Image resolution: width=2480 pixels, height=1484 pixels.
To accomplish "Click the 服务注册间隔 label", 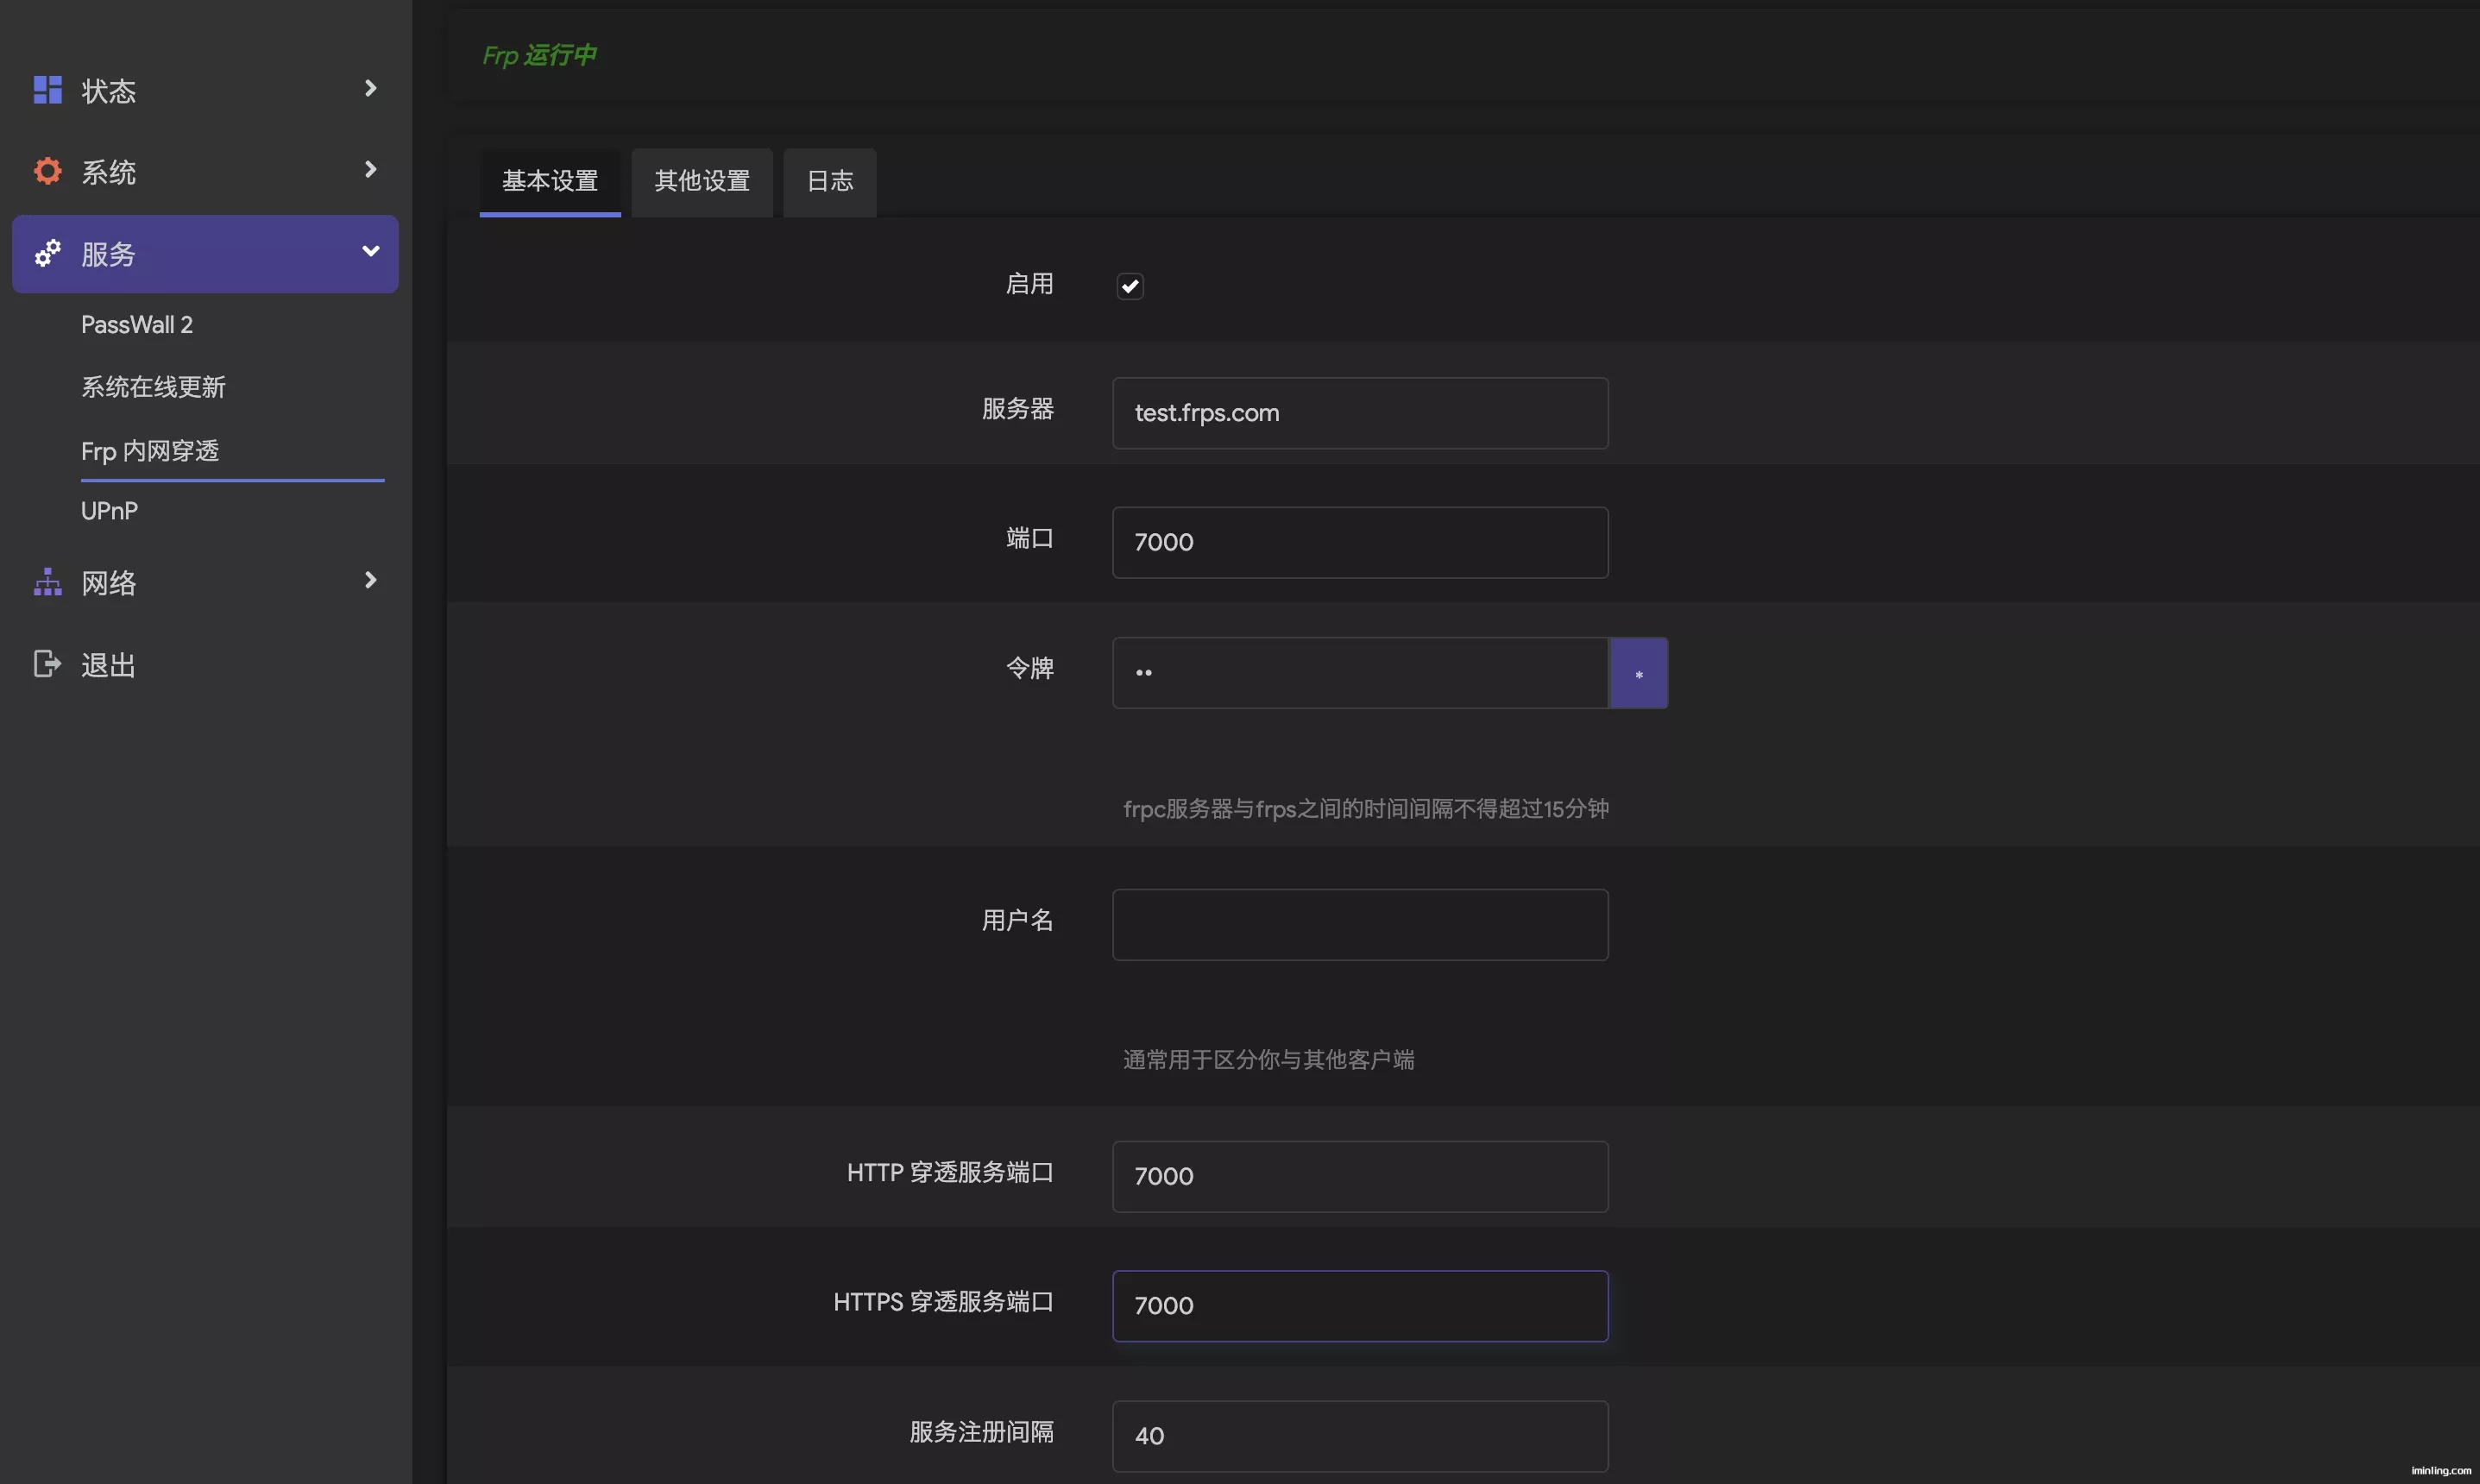I will tap(981, 1432).
